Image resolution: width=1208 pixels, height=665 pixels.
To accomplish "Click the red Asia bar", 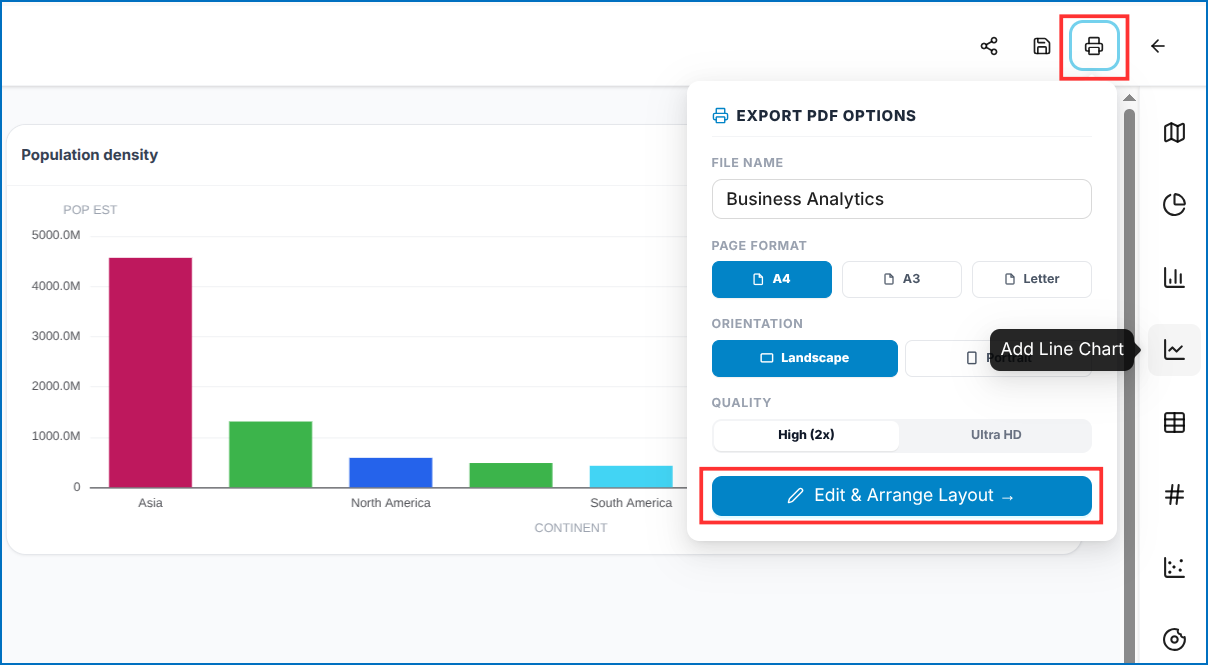I will pos(150,372).
